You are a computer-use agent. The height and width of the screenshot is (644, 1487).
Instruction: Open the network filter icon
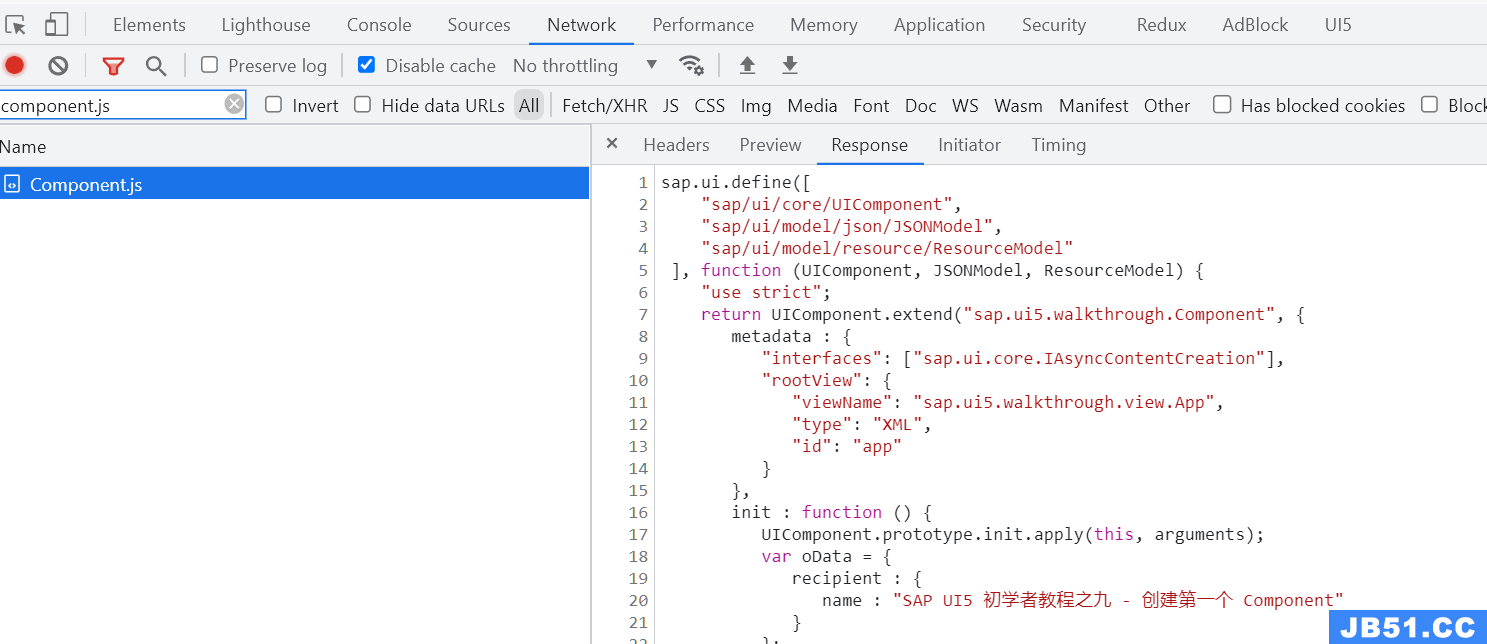(x=113, y=65)
